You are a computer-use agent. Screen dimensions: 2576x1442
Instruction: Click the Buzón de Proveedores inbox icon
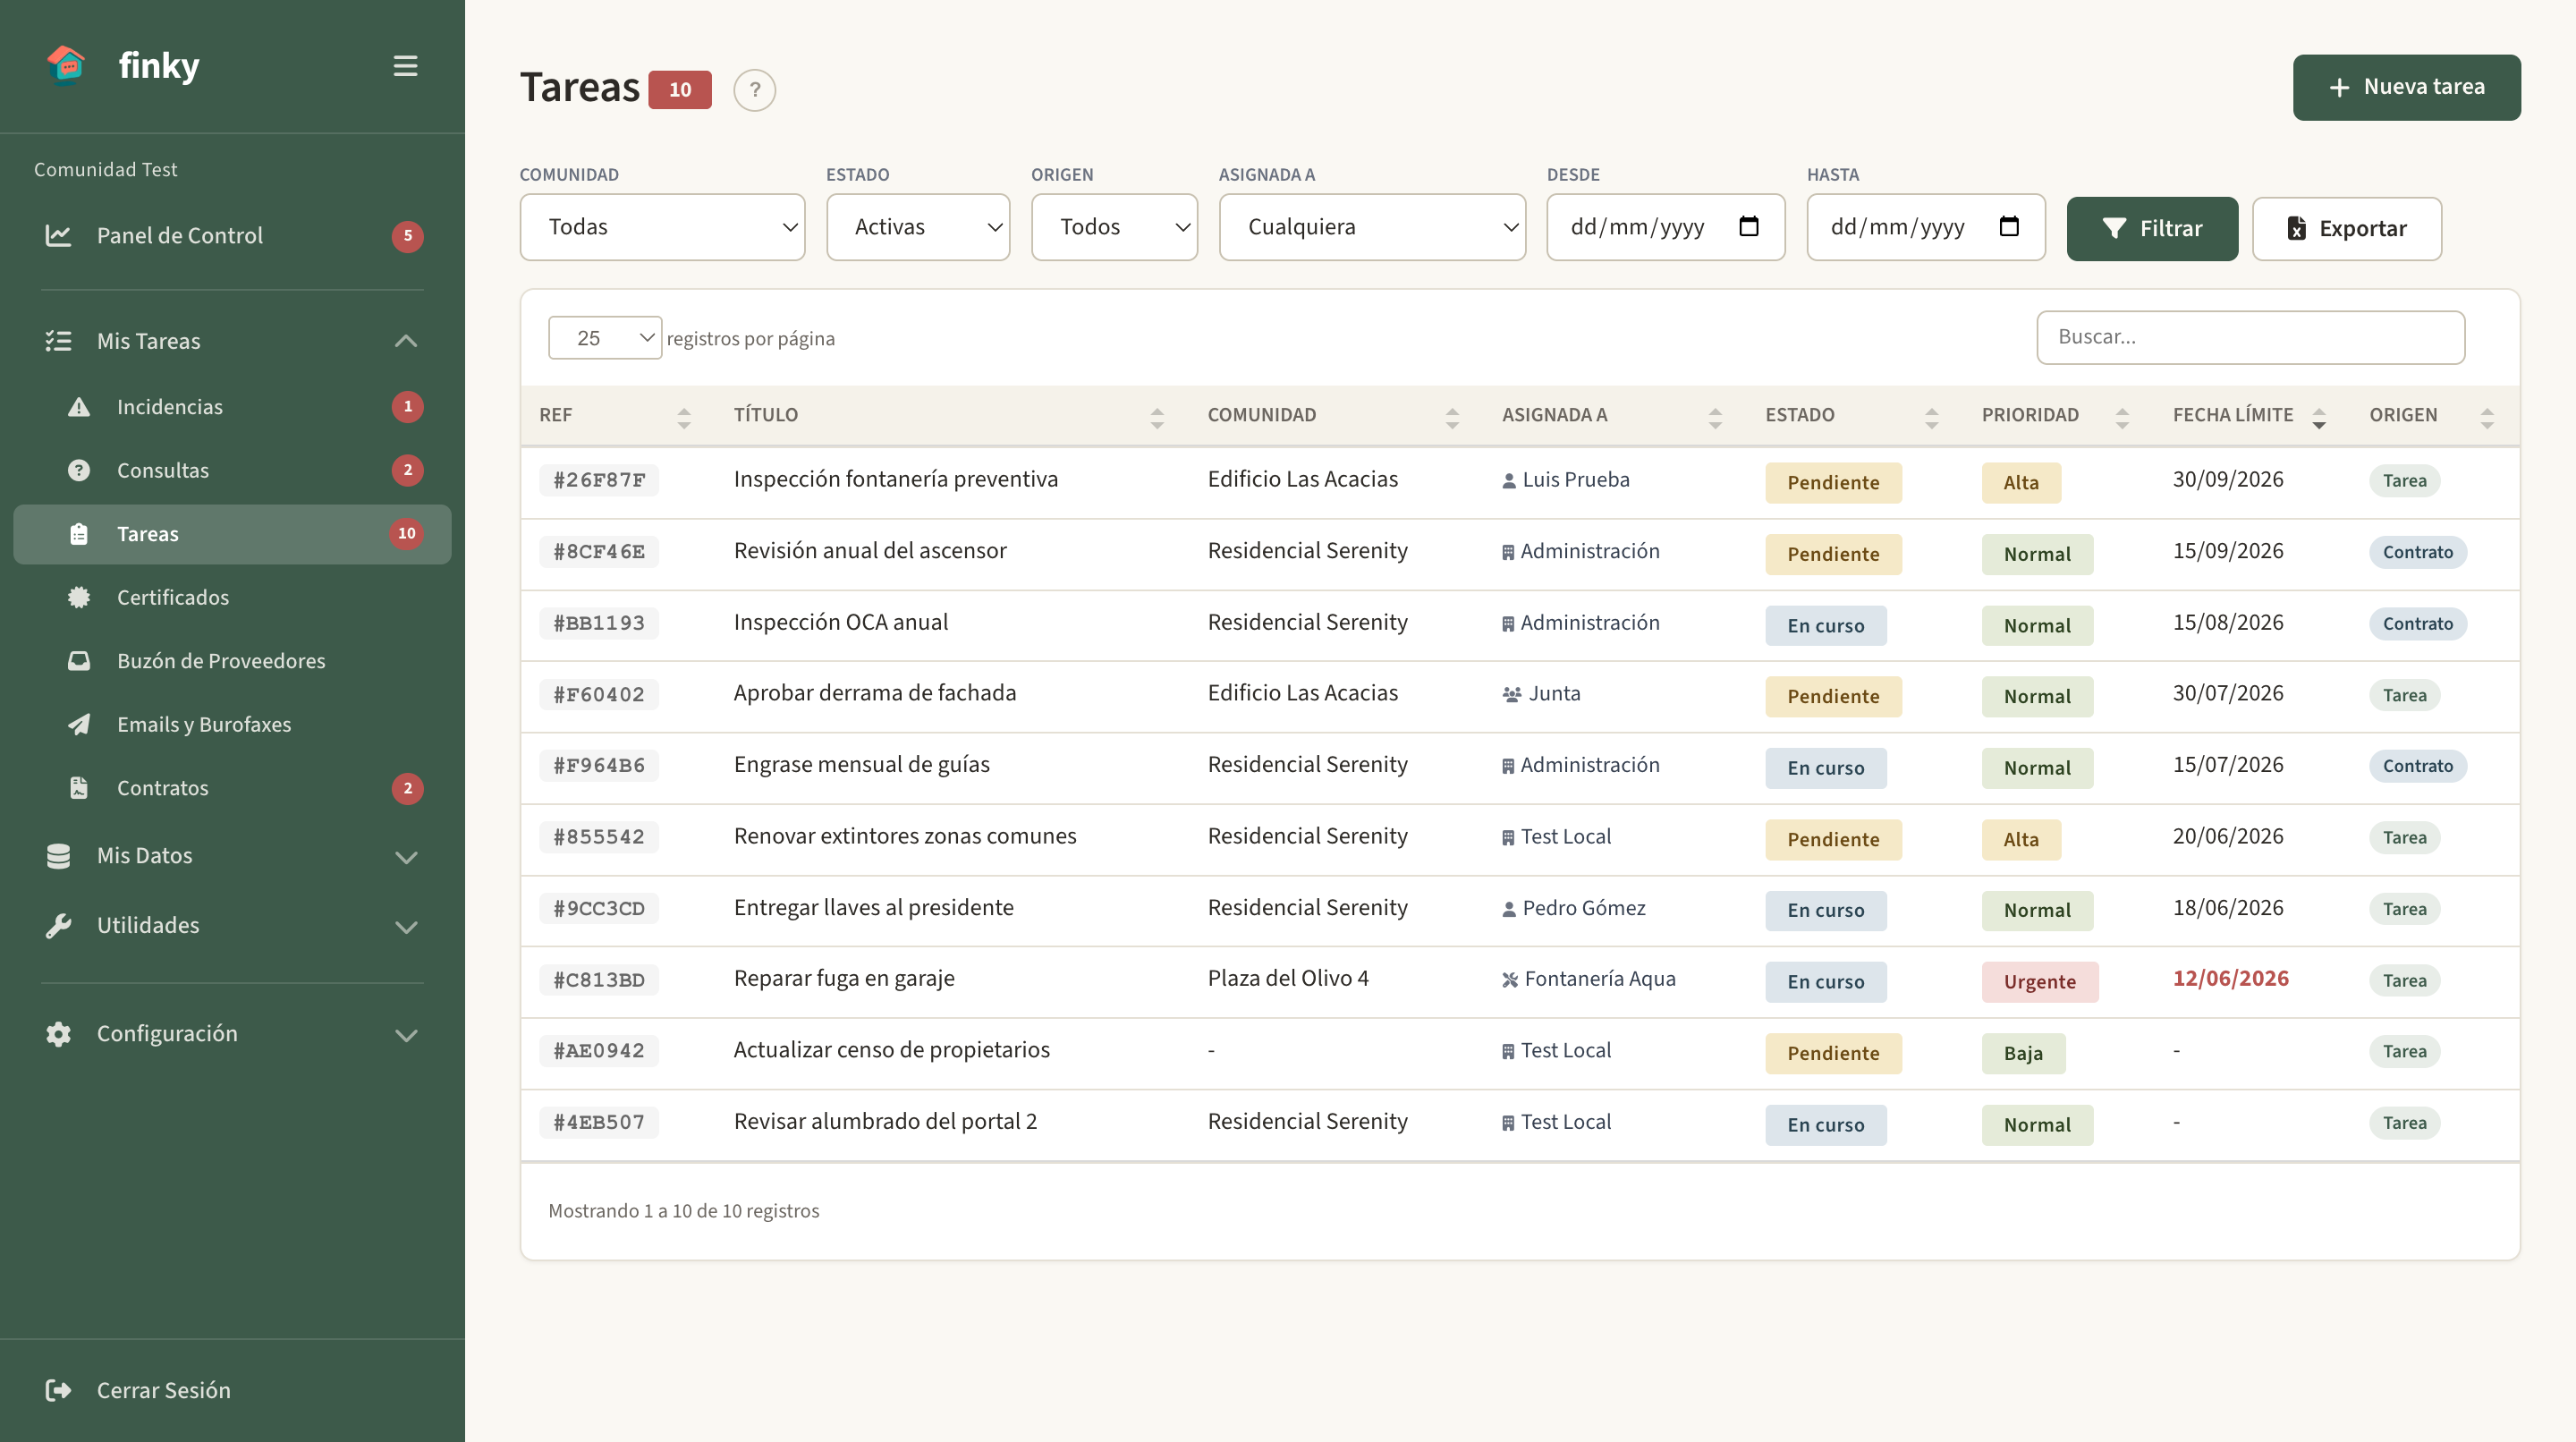point(79,661)
